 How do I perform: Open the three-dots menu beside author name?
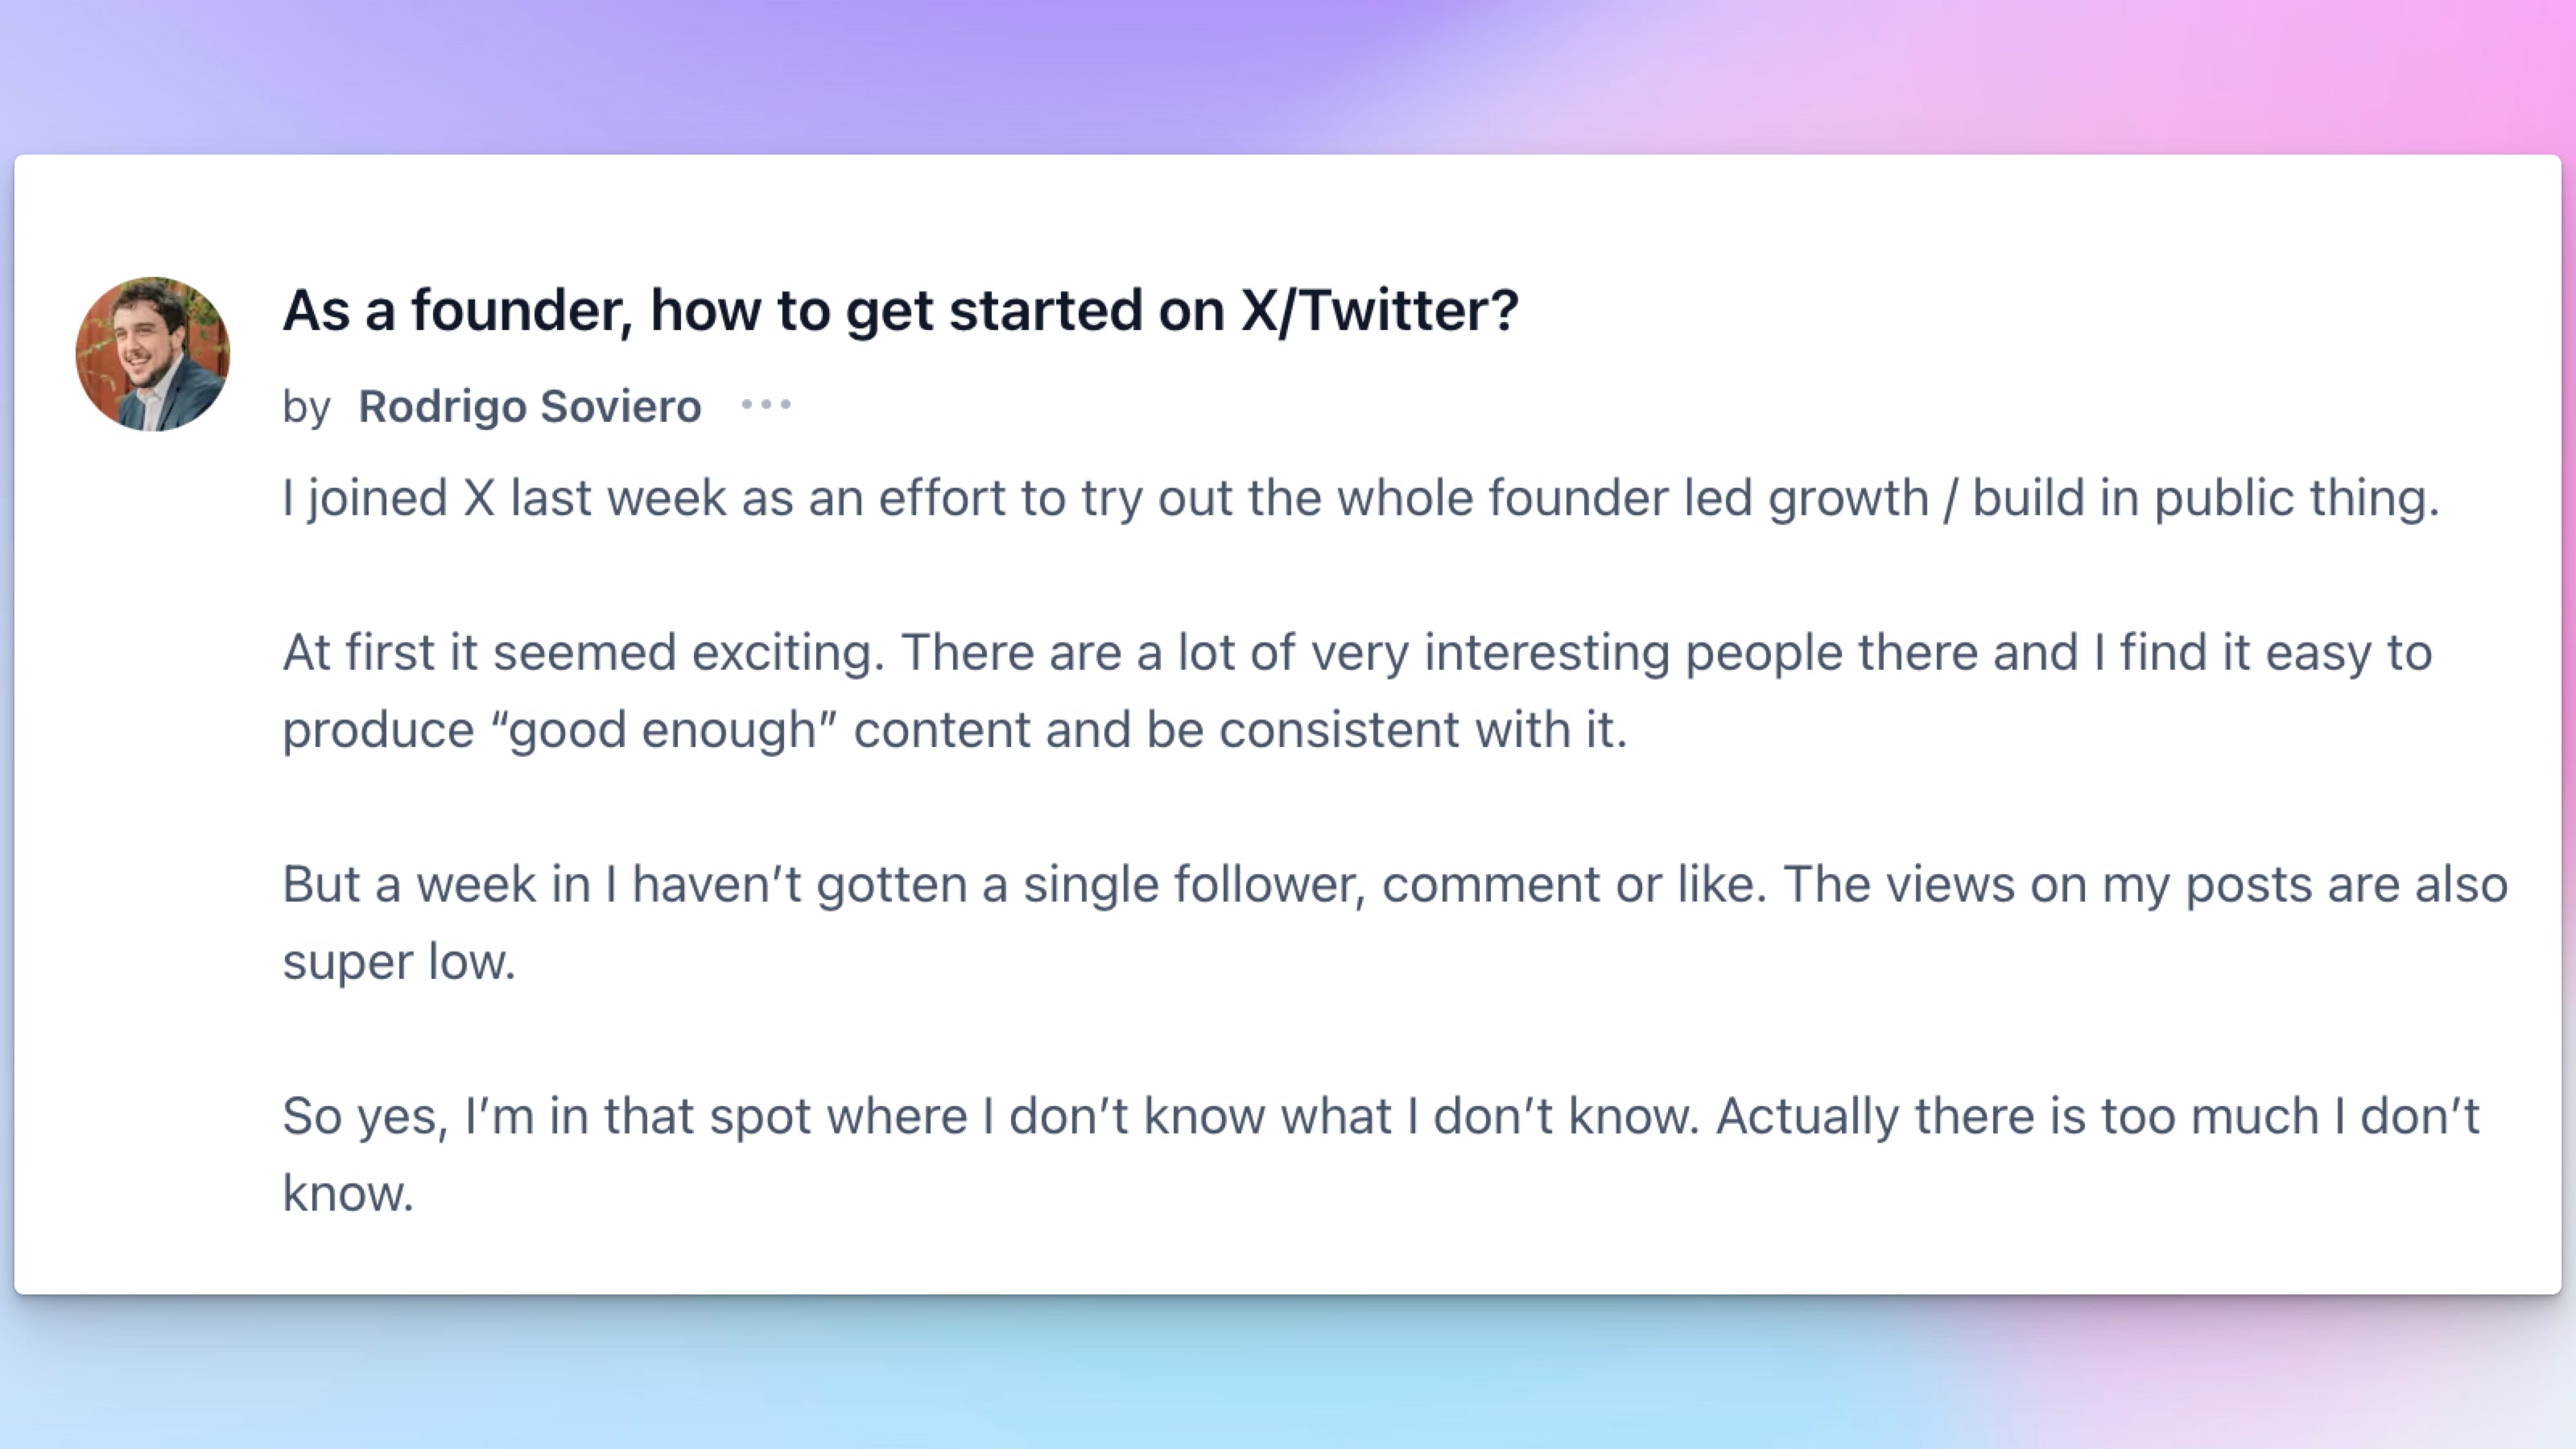[x=766, y=405]
